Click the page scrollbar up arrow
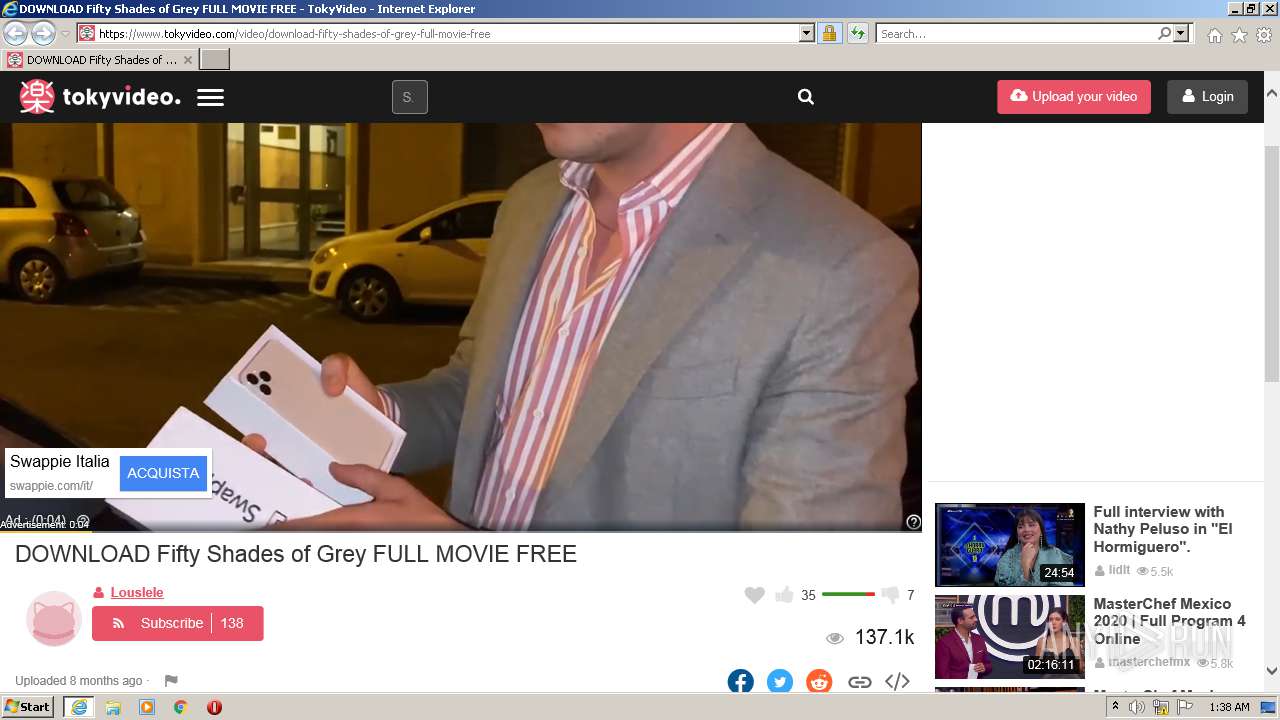The width and height of the screenshot is (1280, 720). click(x=1272, y=93)
